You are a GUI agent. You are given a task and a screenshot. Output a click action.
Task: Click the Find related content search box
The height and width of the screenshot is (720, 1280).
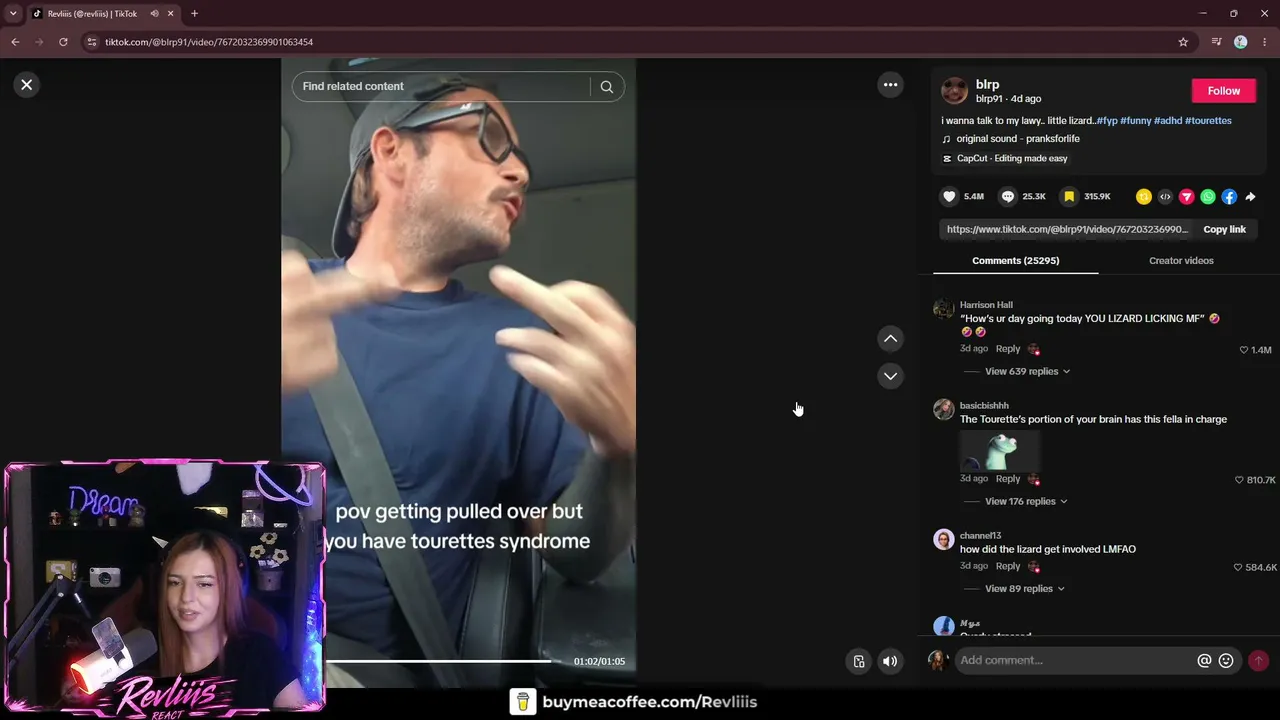tap(444, 87)
